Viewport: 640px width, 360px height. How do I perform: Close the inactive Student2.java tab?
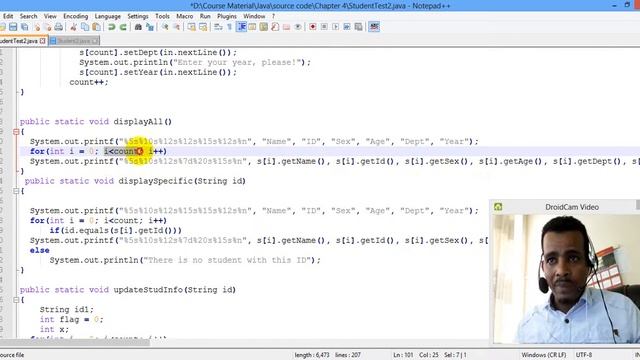pos(95,41)
